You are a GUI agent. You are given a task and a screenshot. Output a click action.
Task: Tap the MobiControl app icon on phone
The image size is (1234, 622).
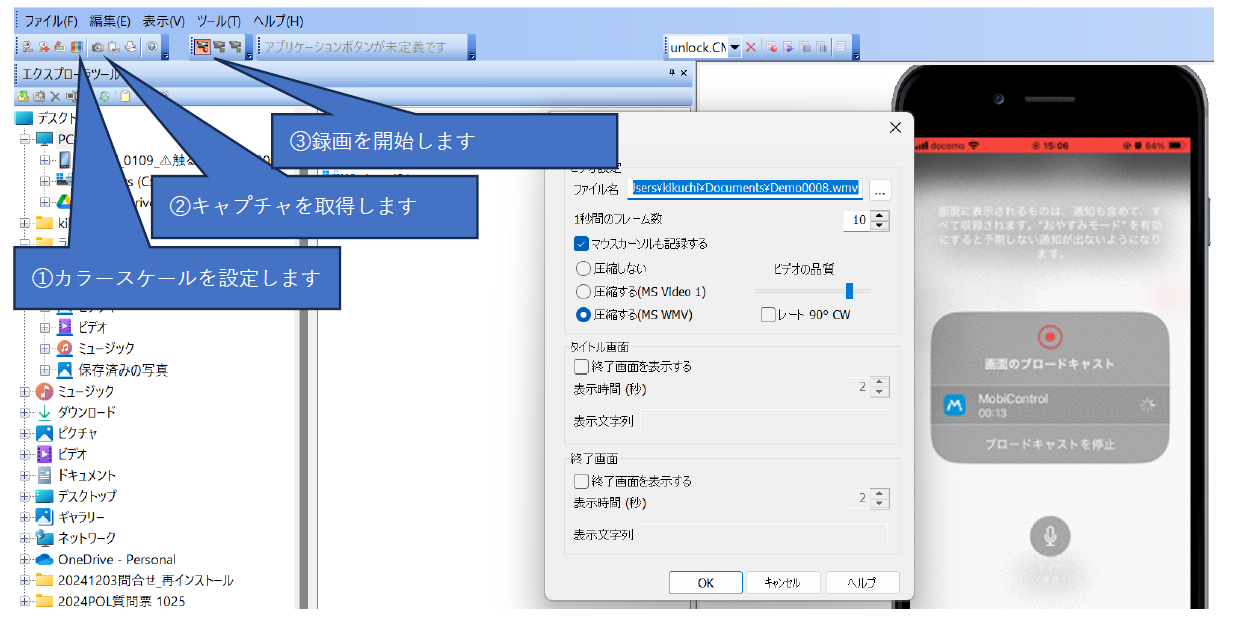(x=955, y=405)
